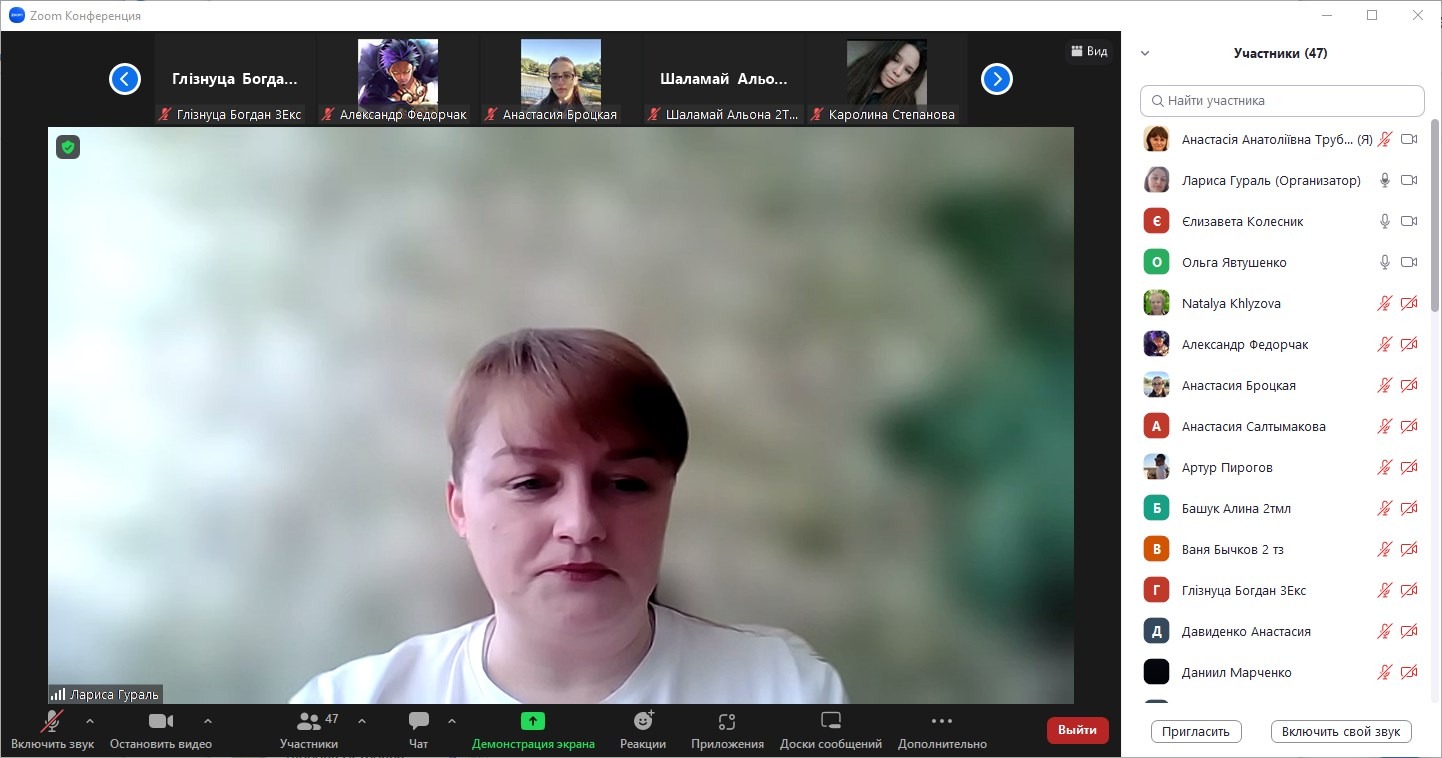The height and width of the screenshot is (758, 1442).
Task: Click Лариса Гураль camera icon in list
Action: coord(1409,180)
